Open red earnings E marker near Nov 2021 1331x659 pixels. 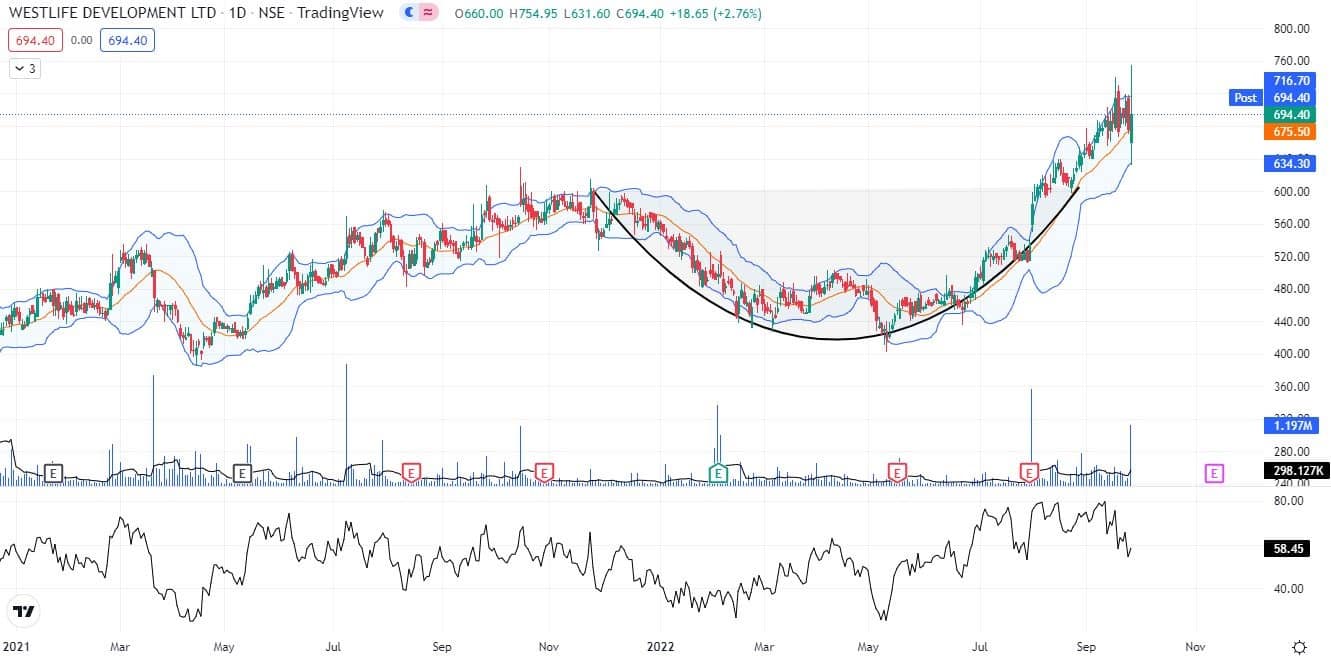pyautogui.click(x=544, y=472)
